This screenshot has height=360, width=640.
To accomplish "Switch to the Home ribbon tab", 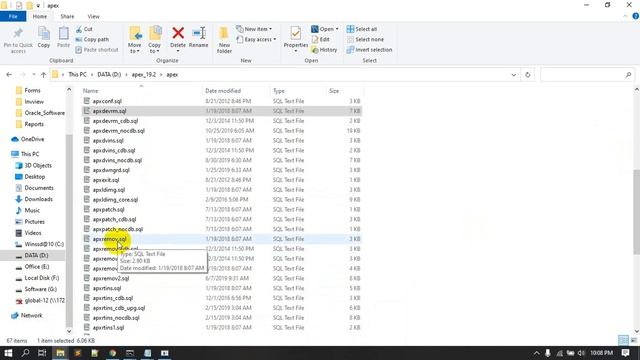I will 40,16.
